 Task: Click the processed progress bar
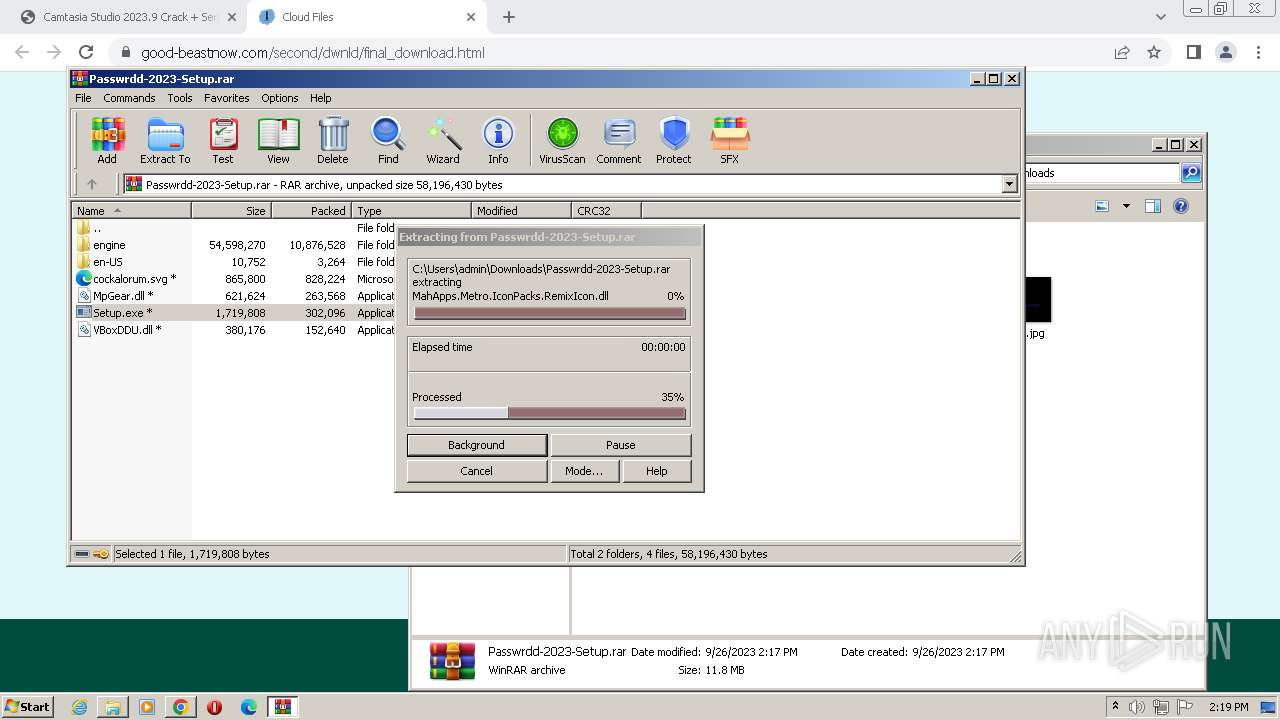pyautogui.click(x=550, y=413)
